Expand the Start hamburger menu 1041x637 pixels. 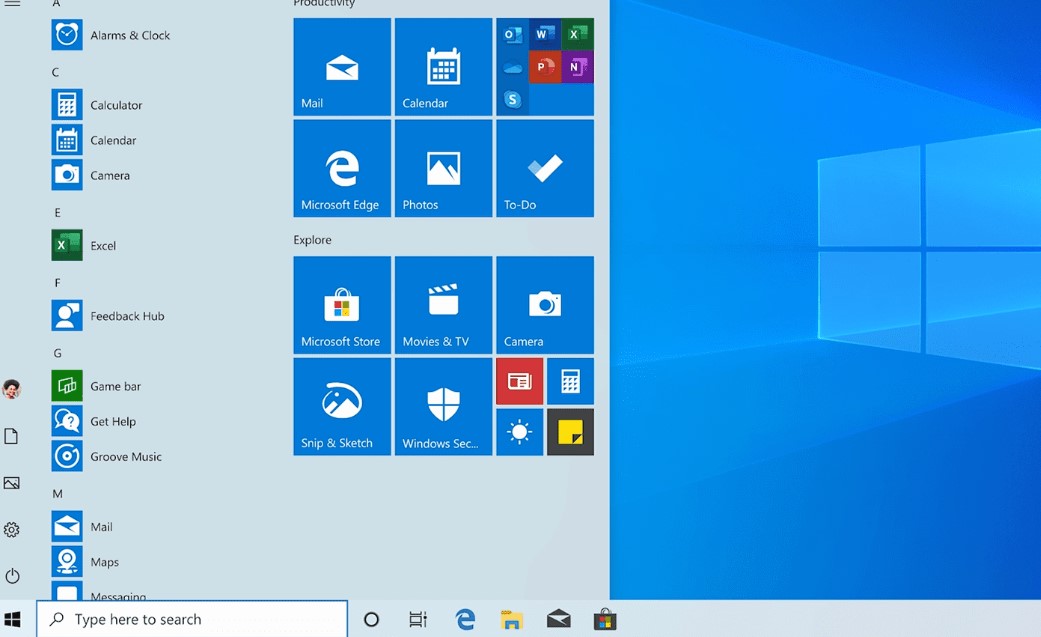click(x=12, y=3)
